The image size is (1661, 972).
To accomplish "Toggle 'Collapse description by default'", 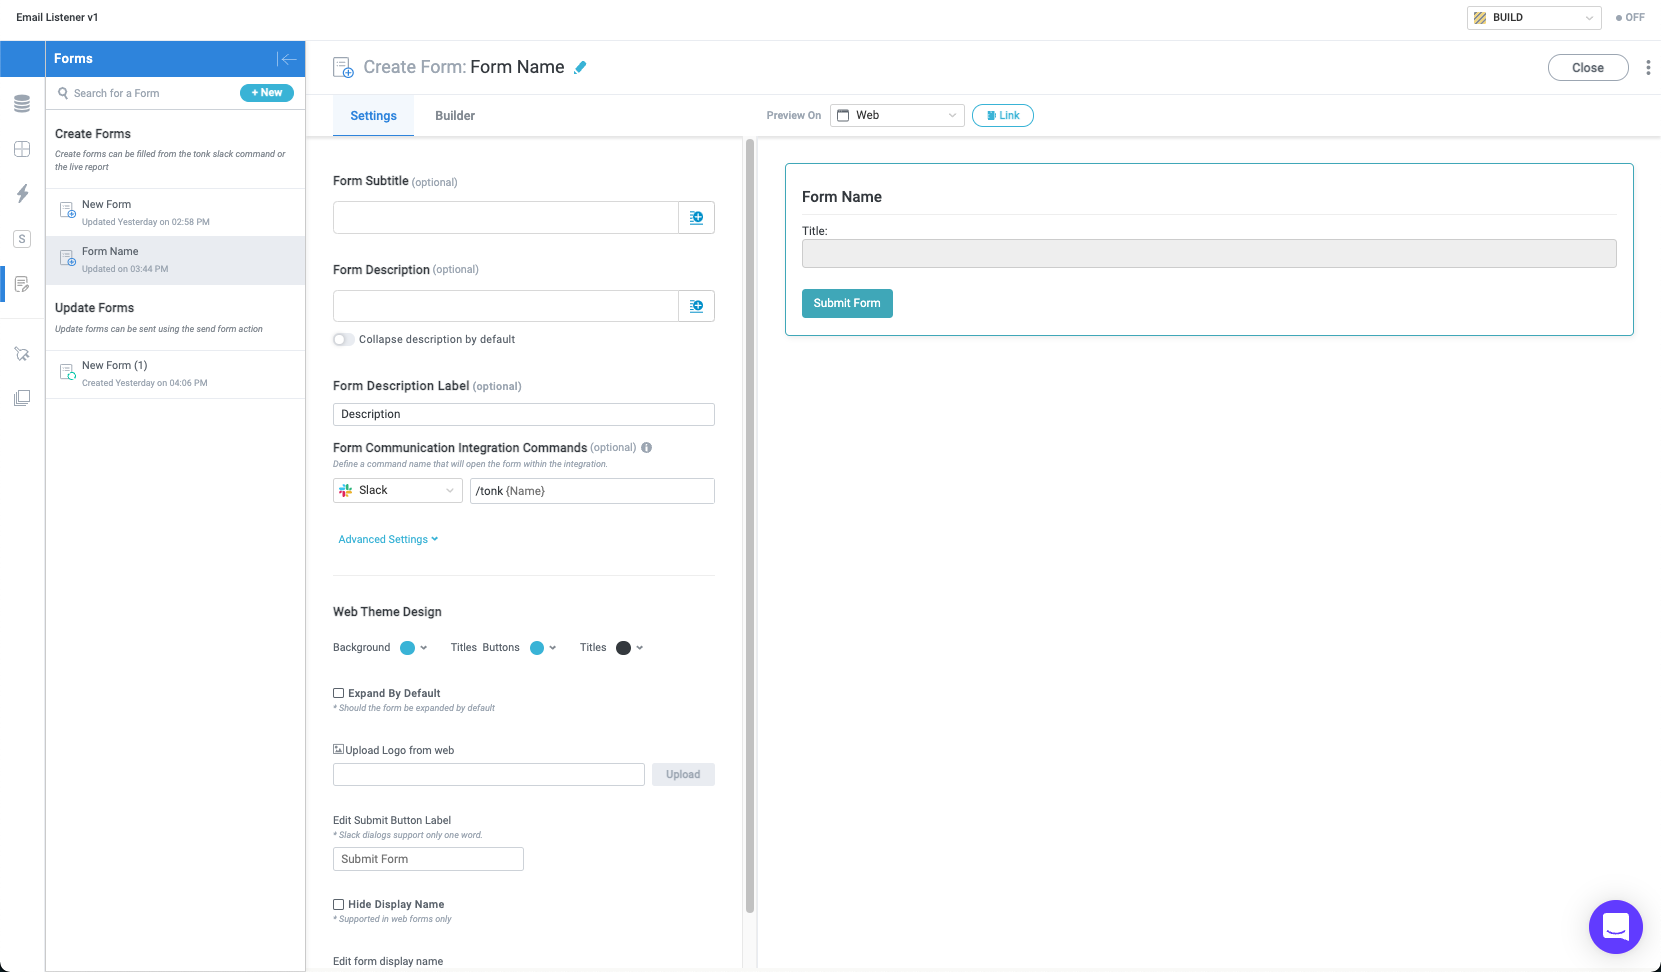I will [343, 339].
